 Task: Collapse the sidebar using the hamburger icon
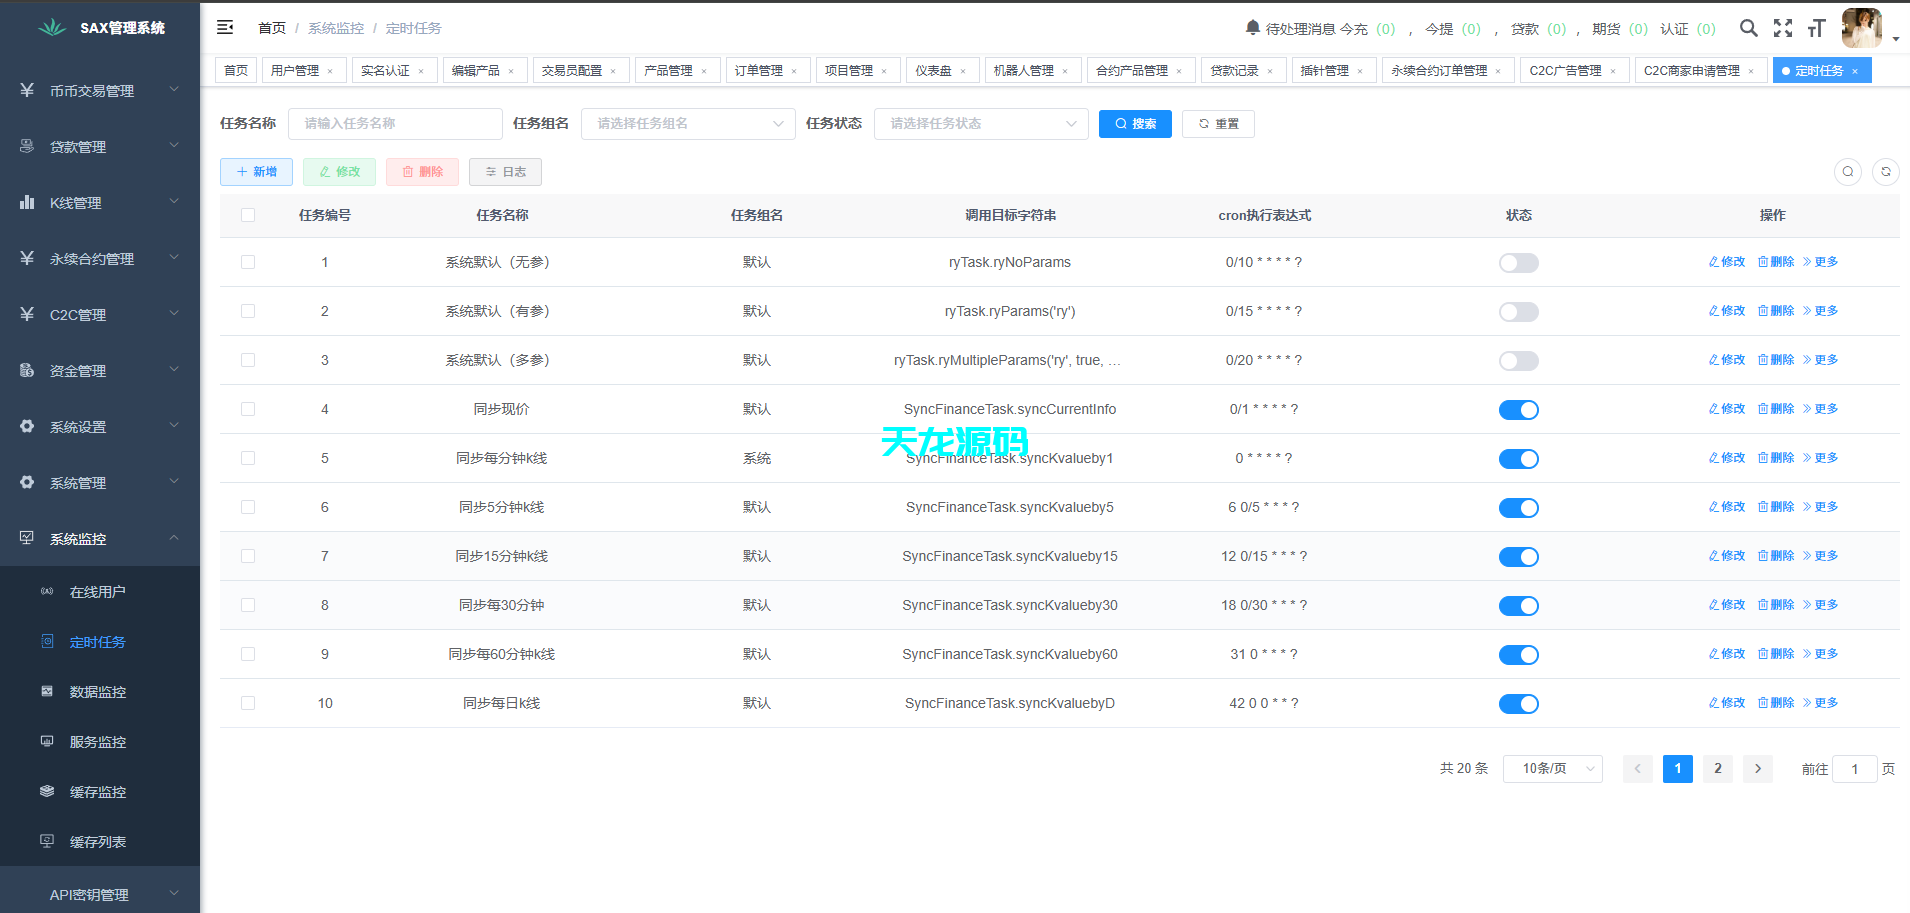pyautogui.click(x=225, y=28)
